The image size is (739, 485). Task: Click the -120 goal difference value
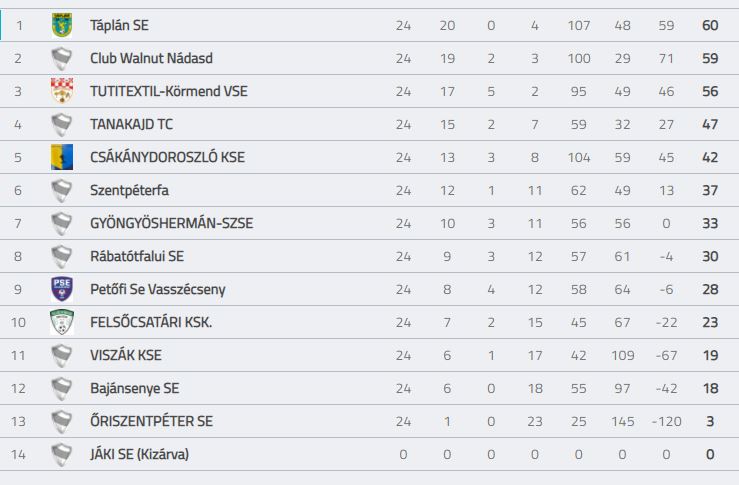[x=666, y=421]
